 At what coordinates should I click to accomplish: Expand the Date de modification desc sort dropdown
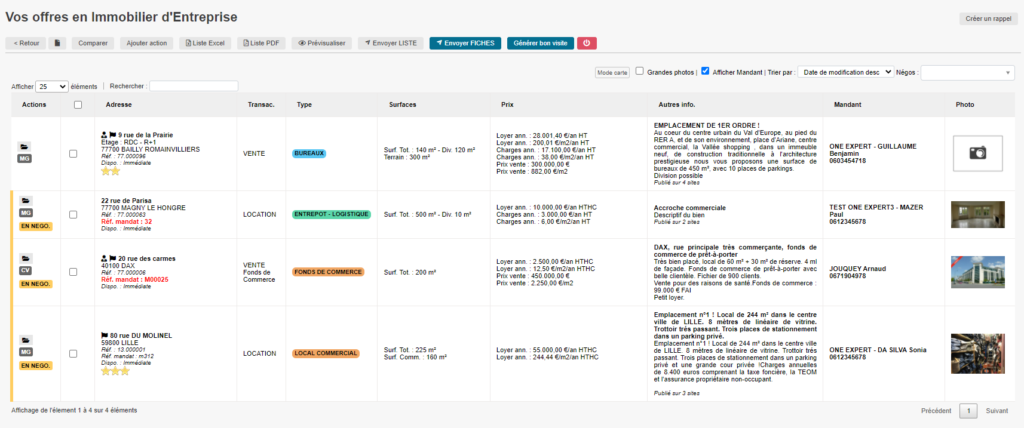[x=845, y=72]
